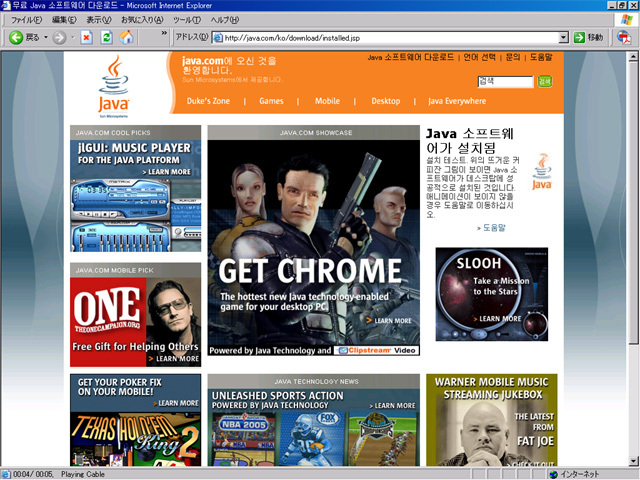Screen dimensions: 640x480
Task: Click Java 소프트웨어 다운로드 header link
Action: click(x=411, y=57)
